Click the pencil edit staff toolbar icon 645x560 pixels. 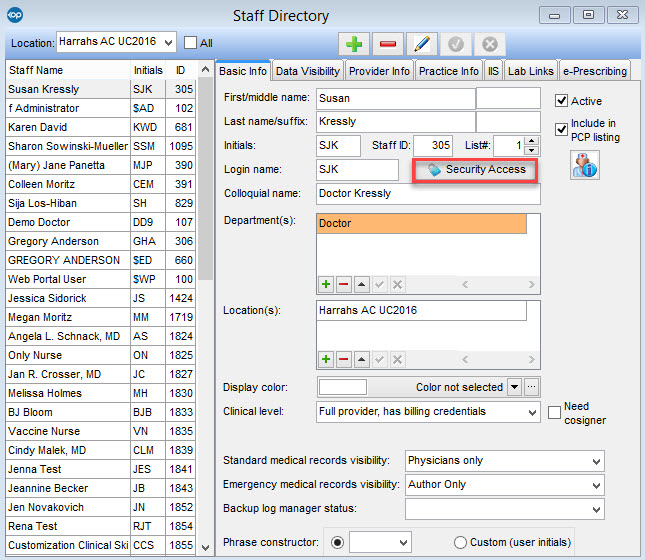422,44
